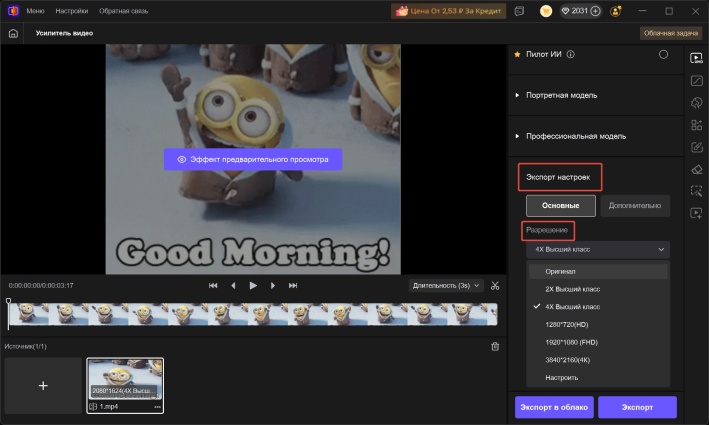709x425 pixels.
Task: Select the 1.mp4 source thumbnail
Action: pos(125,386)
